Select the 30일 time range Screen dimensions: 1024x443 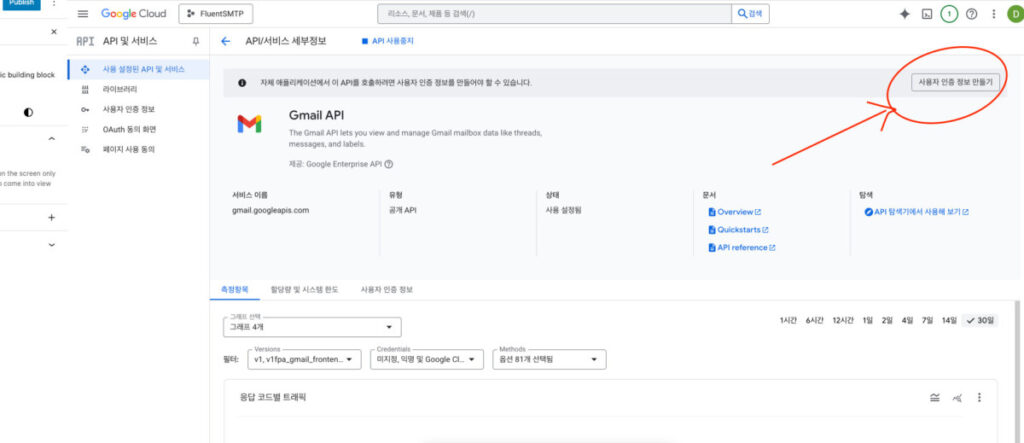[980, 320]
